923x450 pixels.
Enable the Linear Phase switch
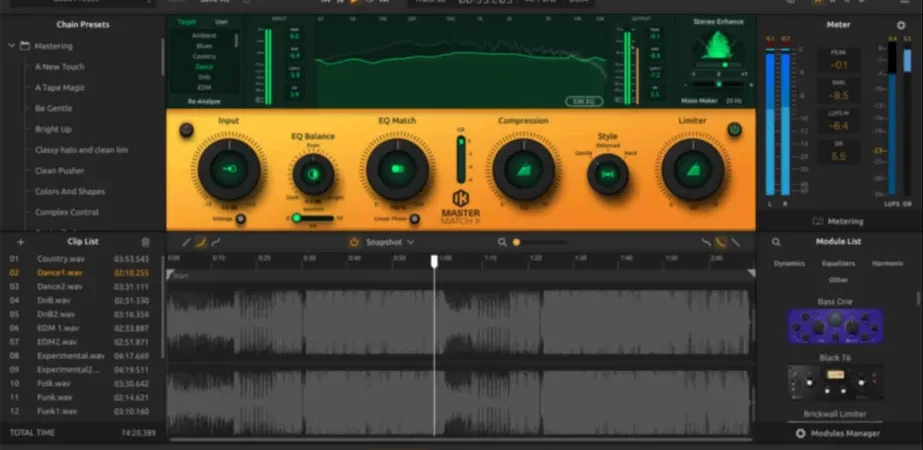(414, 219)
